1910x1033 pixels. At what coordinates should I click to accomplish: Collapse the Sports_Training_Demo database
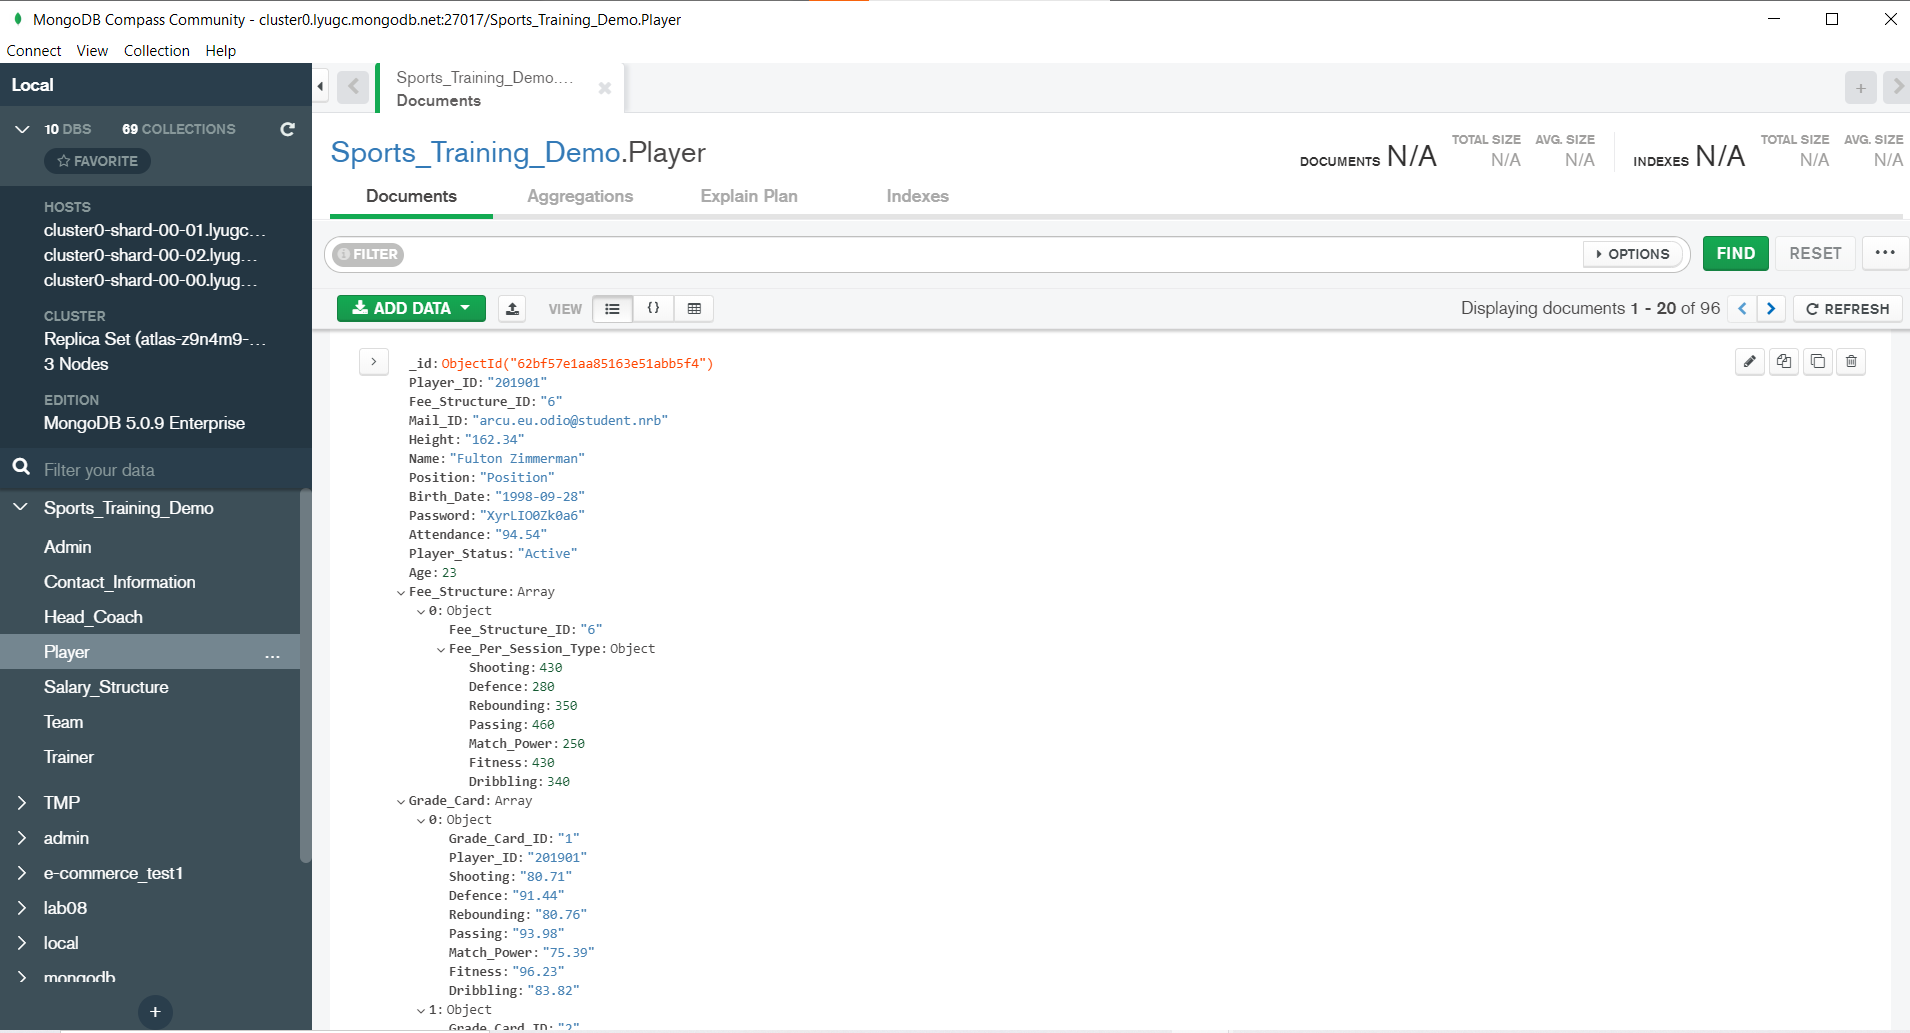21,508
